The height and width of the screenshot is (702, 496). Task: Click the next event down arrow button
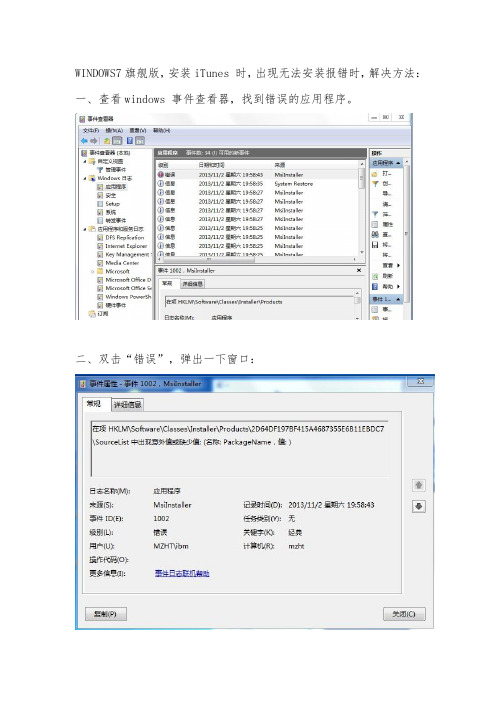coord(419,506)
